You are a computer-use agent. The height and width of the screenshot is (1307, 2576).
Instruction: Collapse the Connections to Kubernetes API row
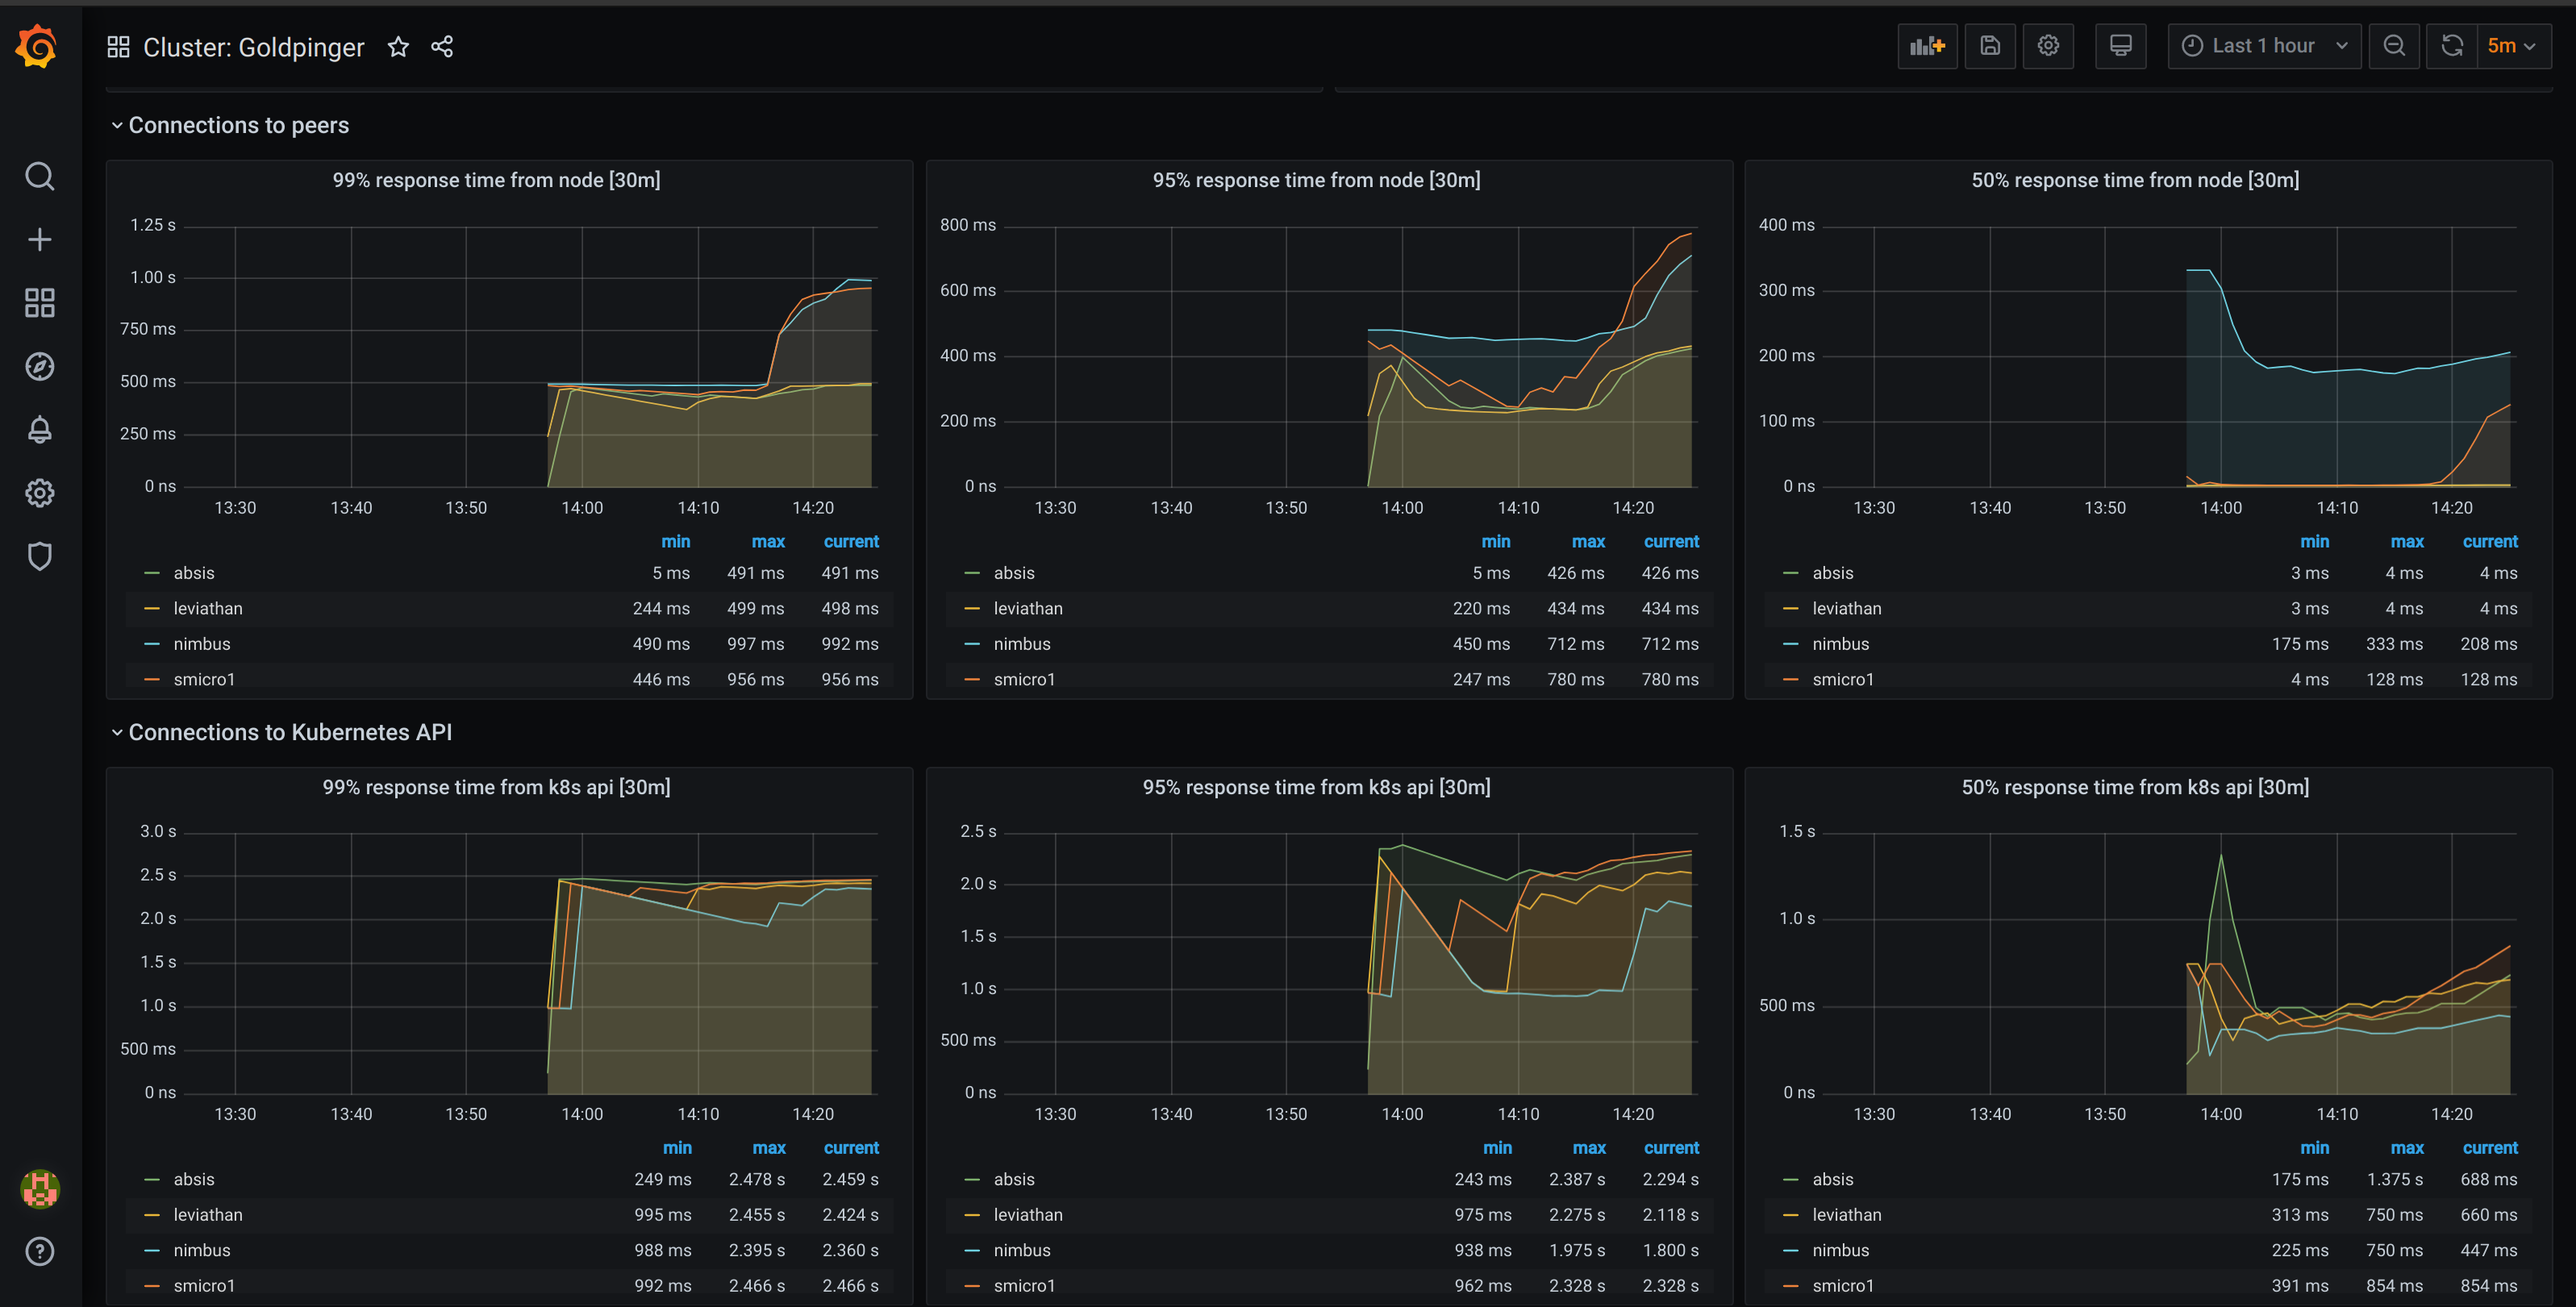tap(290, 732)
